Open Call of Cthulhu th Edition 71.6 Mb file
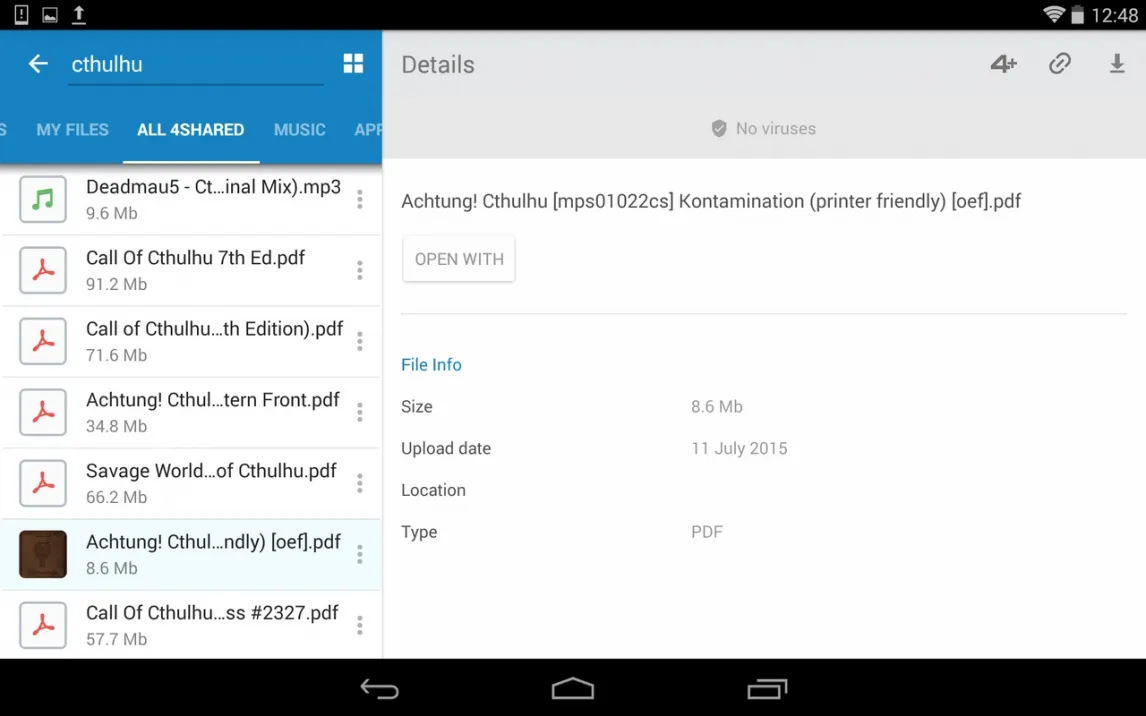This screenshot has width=1146, height=716. (x=214, y=341)
